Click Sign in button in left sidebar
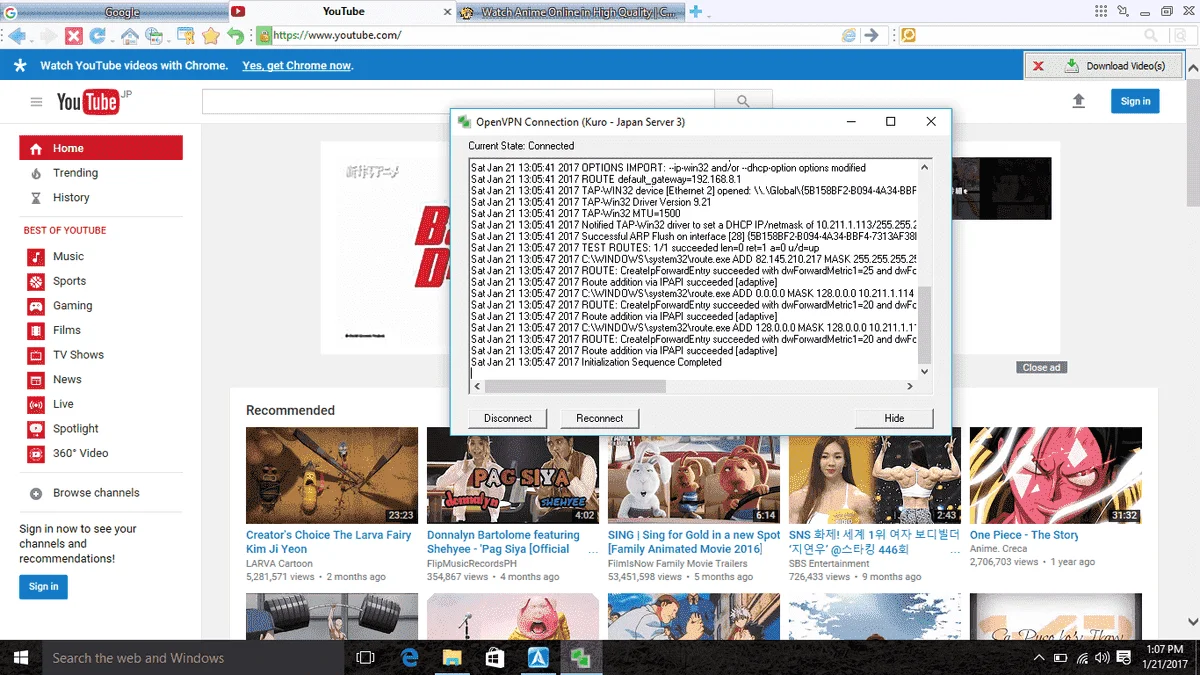 (43, 587)
